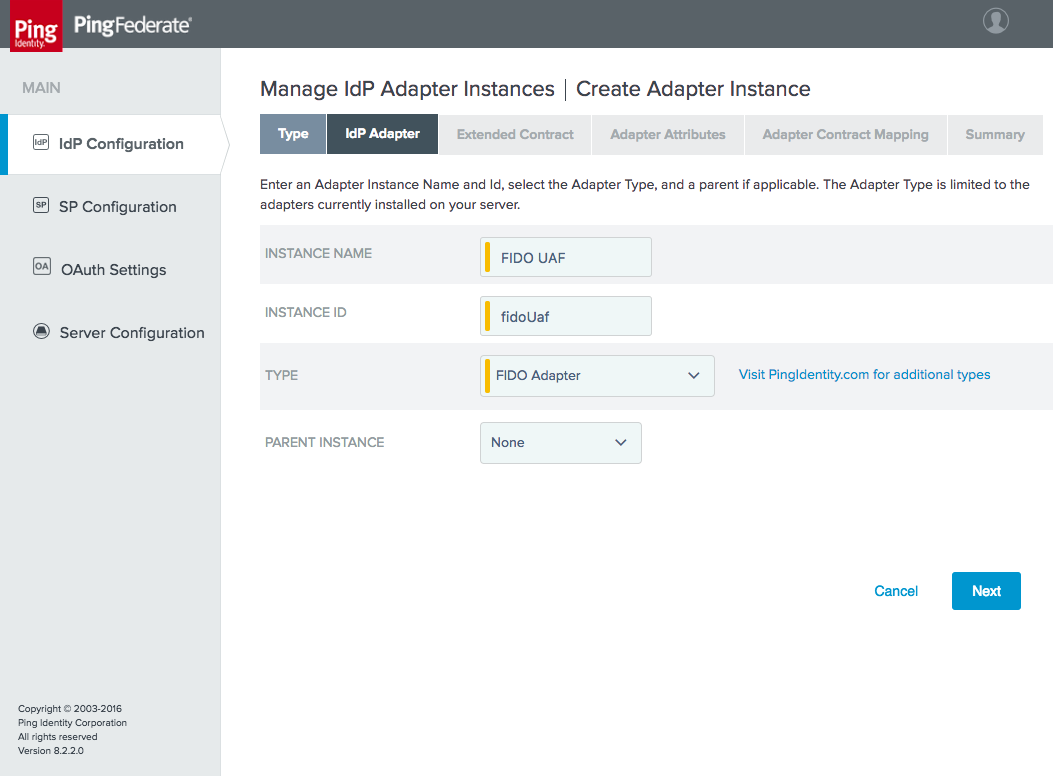Click the PARENT INSTANCE label

click(x=324, y=442)
